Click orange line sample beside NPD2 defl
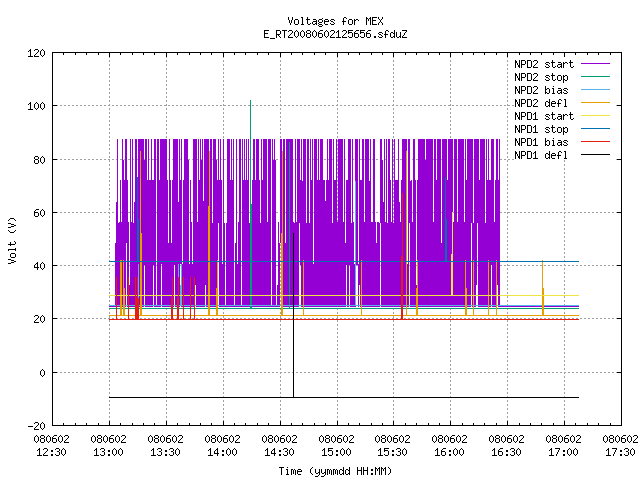This screenshot has width=640, height=480. pyautogui.click(x=596, y=102)
